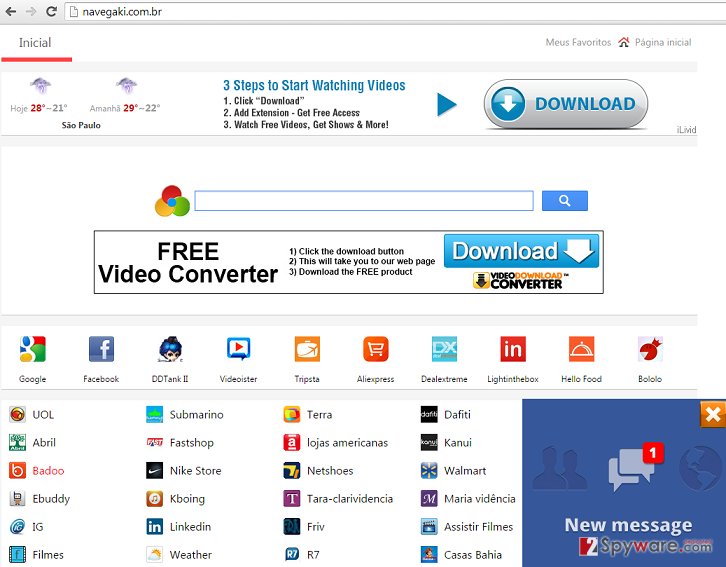
Task: Click the blue play arrow in ad
Action: point(447,105)
